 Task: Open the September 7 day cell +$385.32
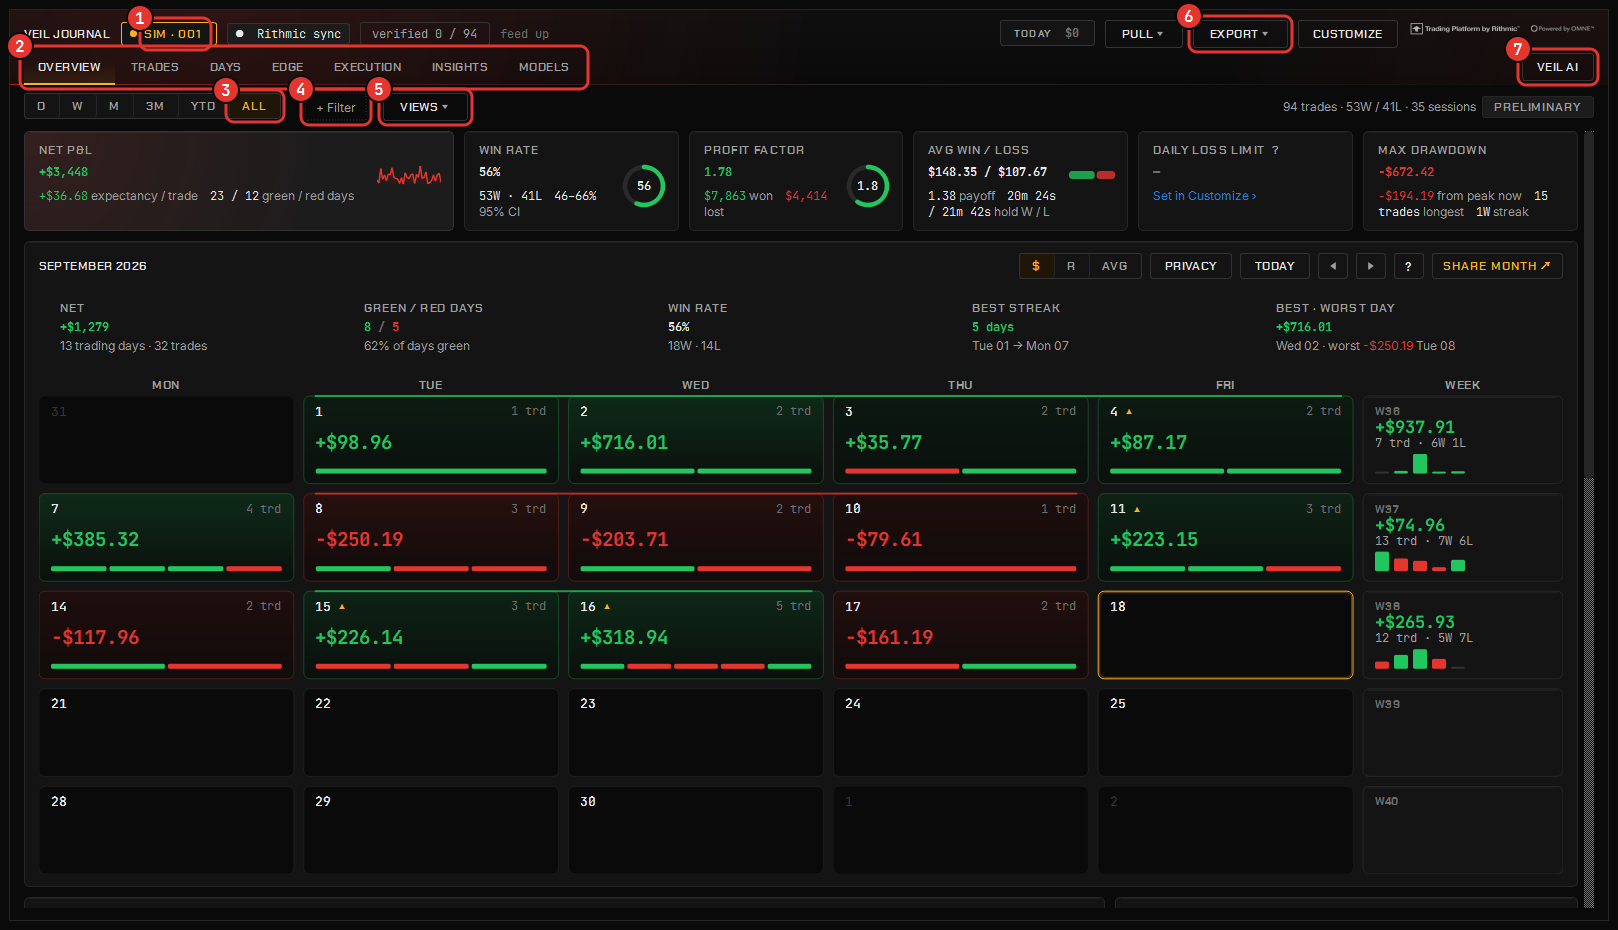[x=166, y=537]
